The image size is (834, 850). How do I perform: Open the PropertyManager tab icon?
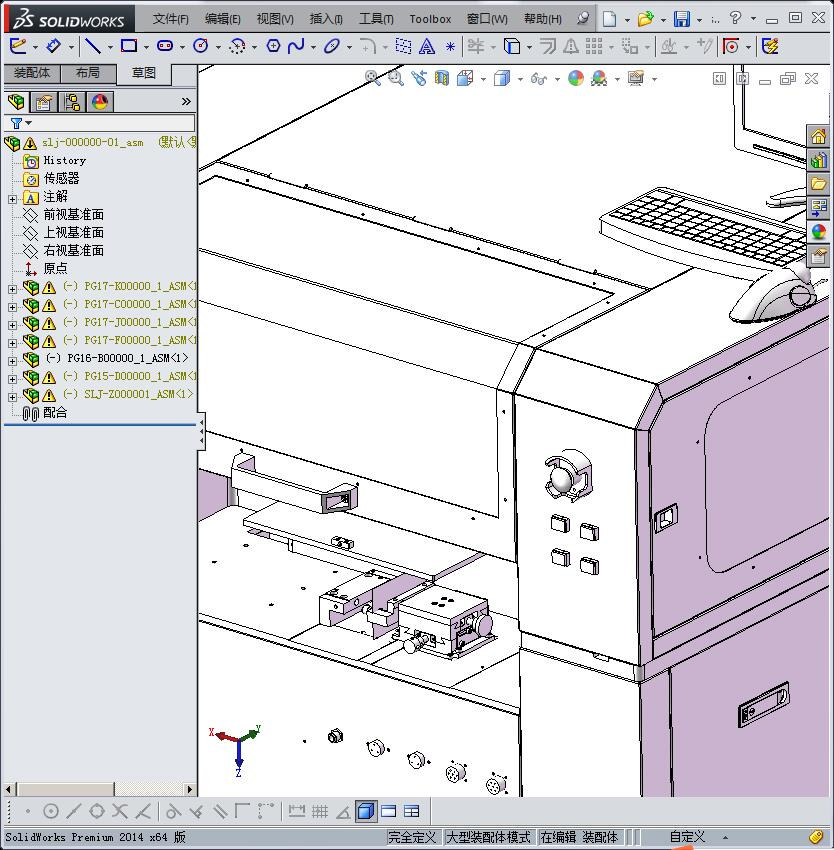tap(44, 102)
